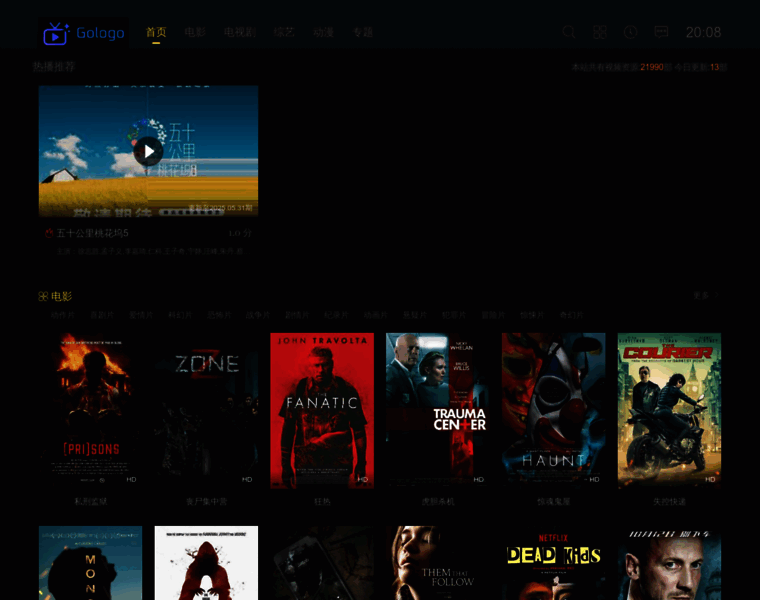This screenshot has width=760, height=600.
Task: Click the 五十公里桃花坞5 title
Action: pos(93,234)
